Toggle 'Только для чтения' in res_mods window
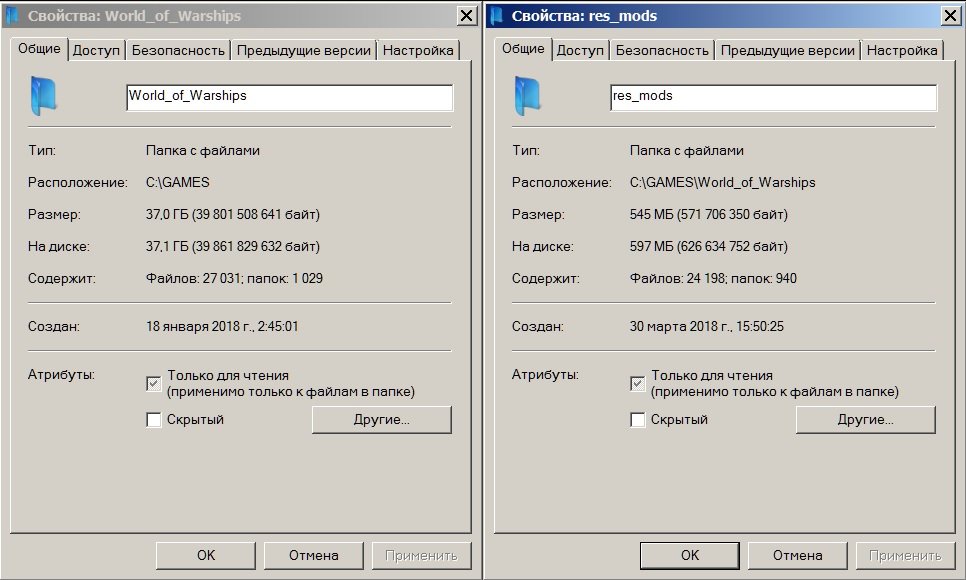 pyautogui.click(x=638, y=383)
